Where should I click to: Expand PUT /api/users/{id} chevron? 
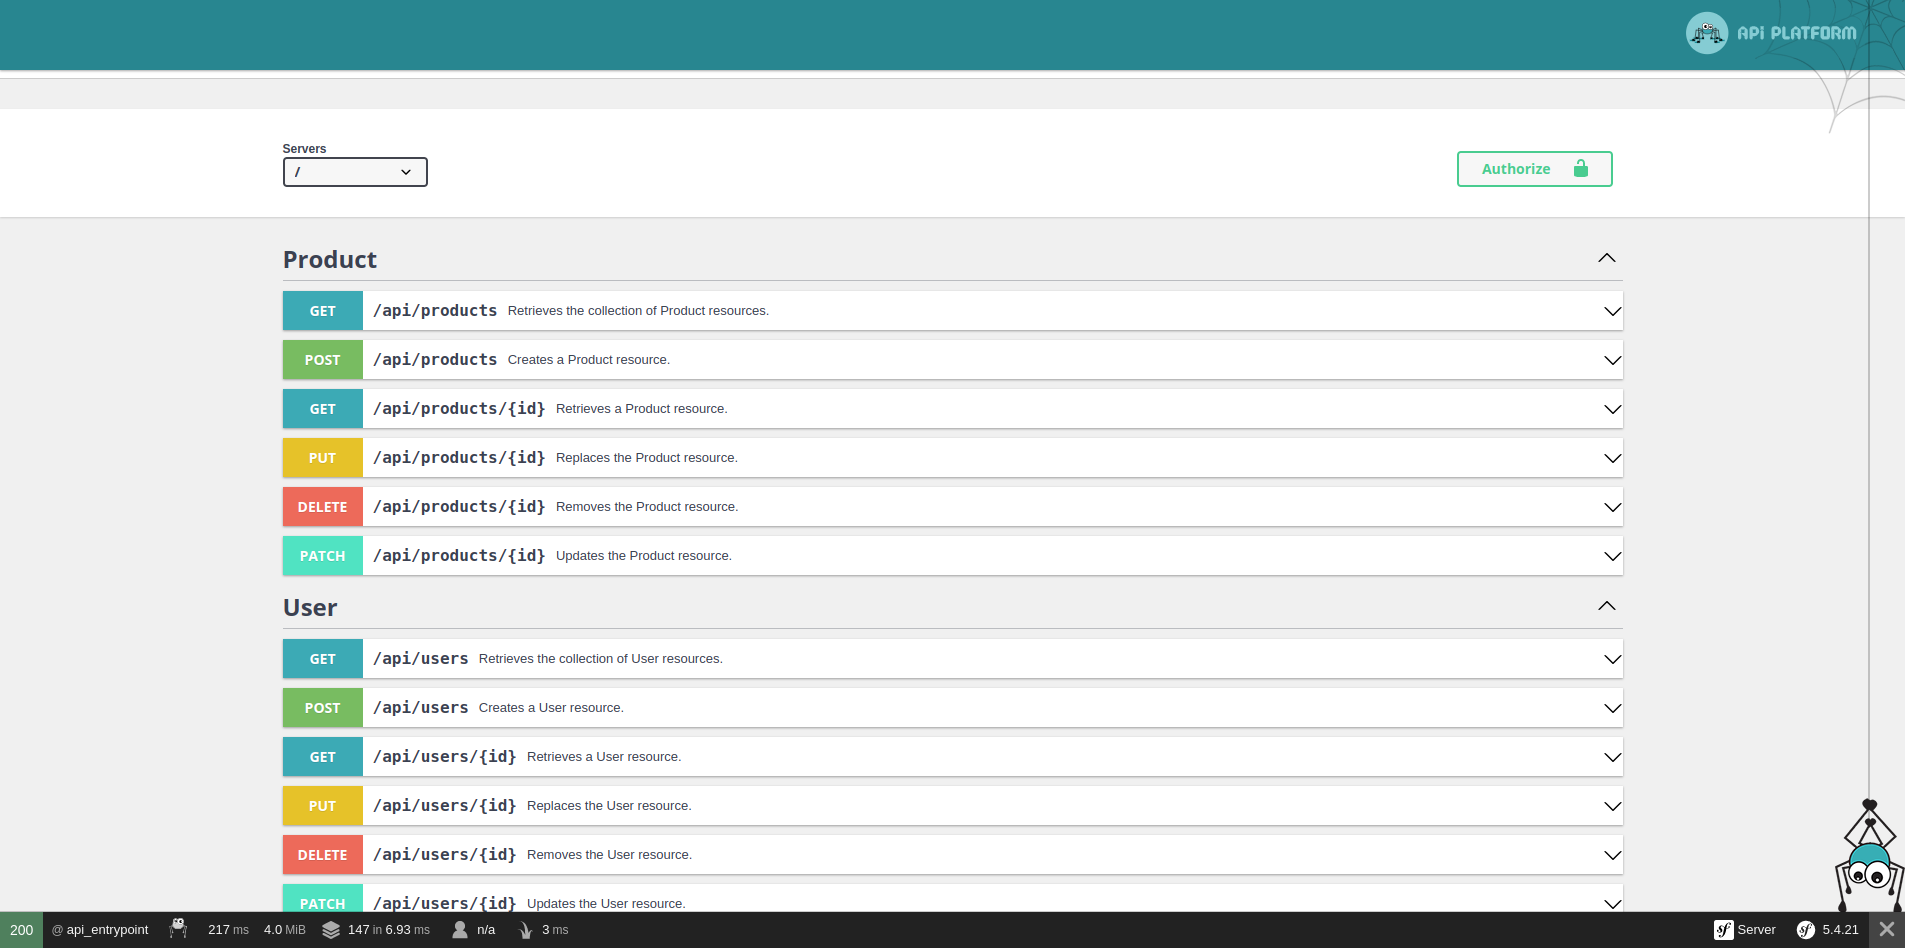click(x=1613, y=806)
